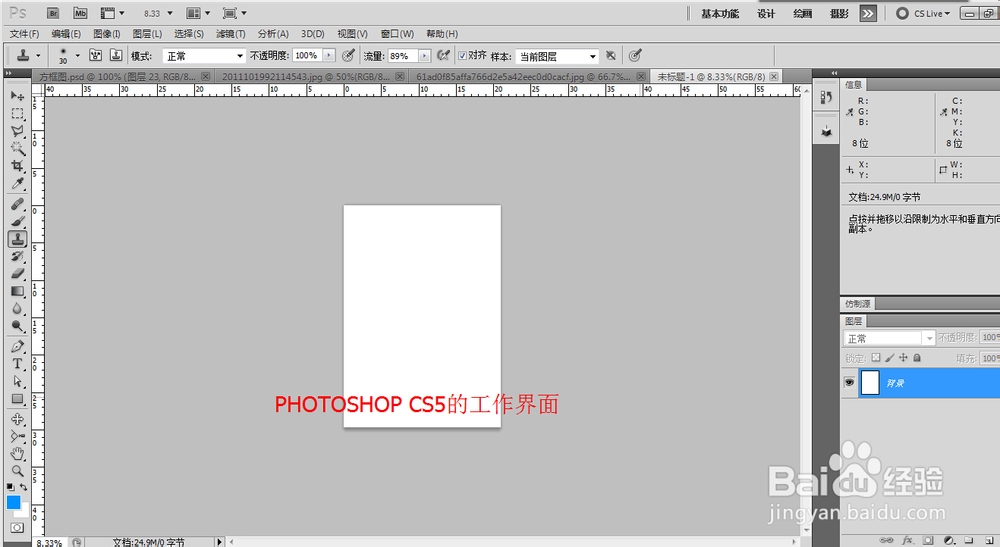Open the 图像(I) menu
The width and height of the screenshot is (1000, 547).
[107, 34]
